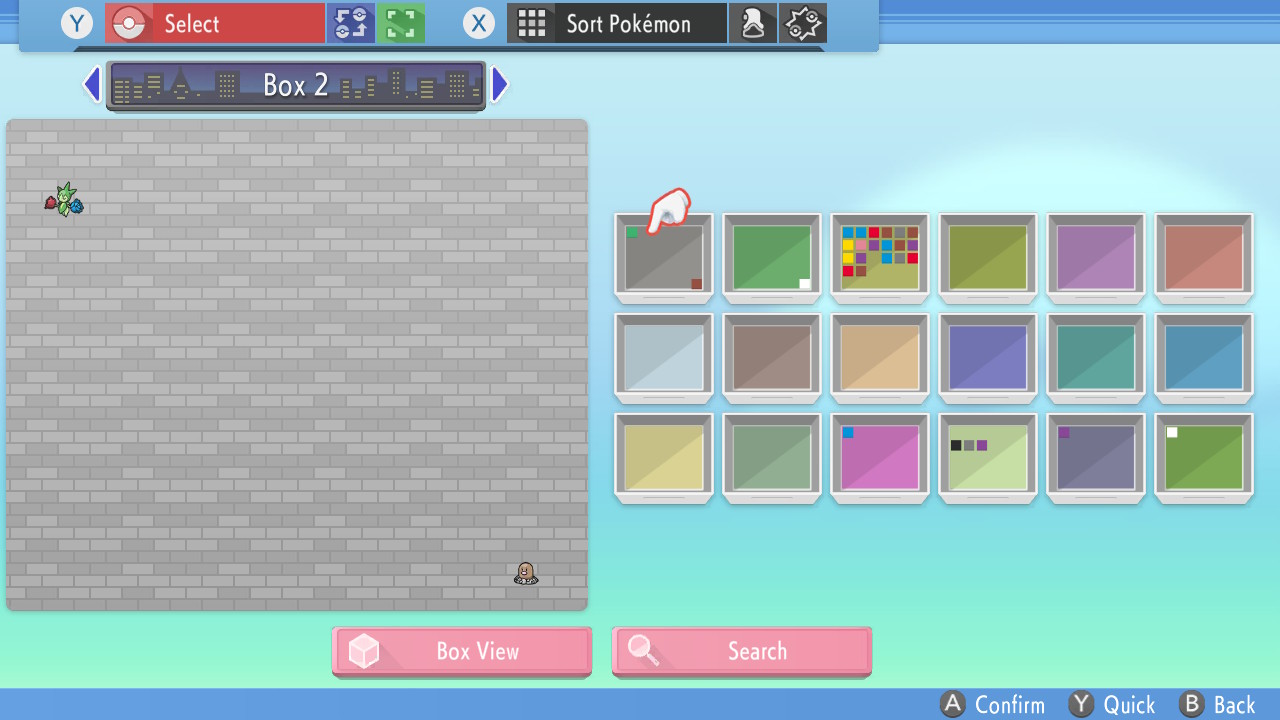Click the Box View cube icon

364,650
